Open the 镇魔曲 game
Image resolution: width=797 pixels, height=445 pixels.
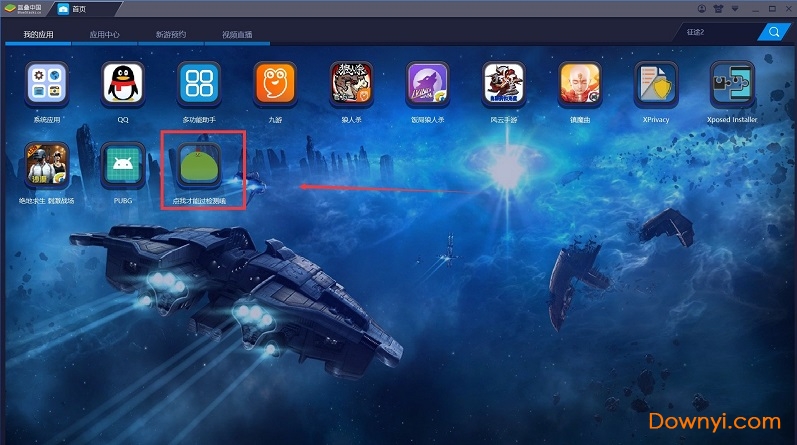579,85
